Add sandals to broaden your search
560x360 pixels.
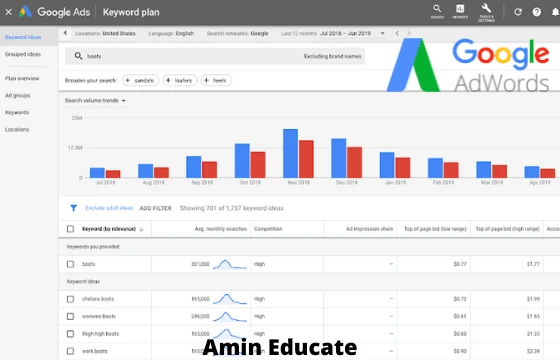pos(140,80)
